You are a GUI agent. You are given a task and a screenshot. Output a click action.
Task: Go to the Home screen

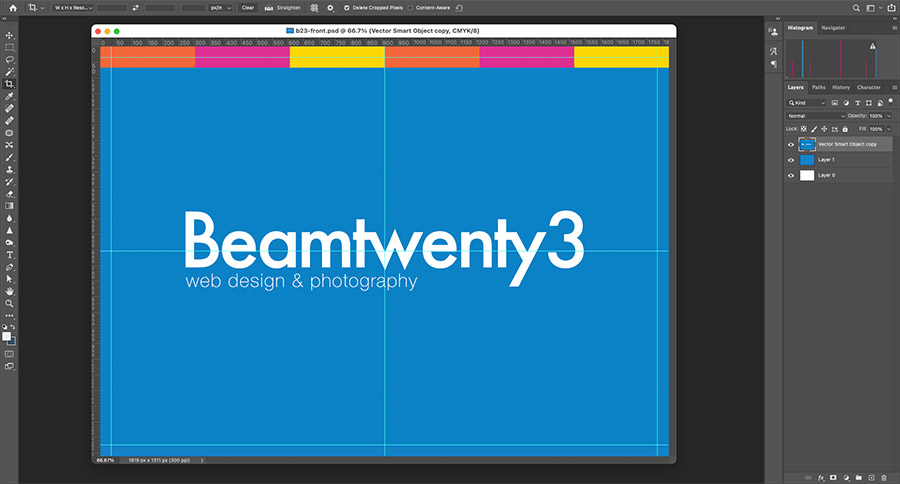tap(13, 8)
